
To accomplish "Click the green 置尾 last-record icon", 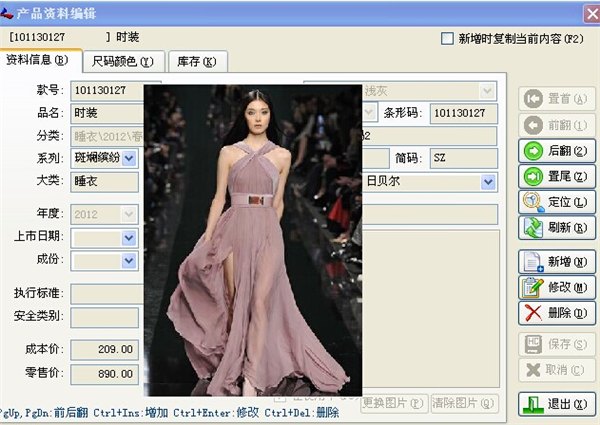I will 533,176.
